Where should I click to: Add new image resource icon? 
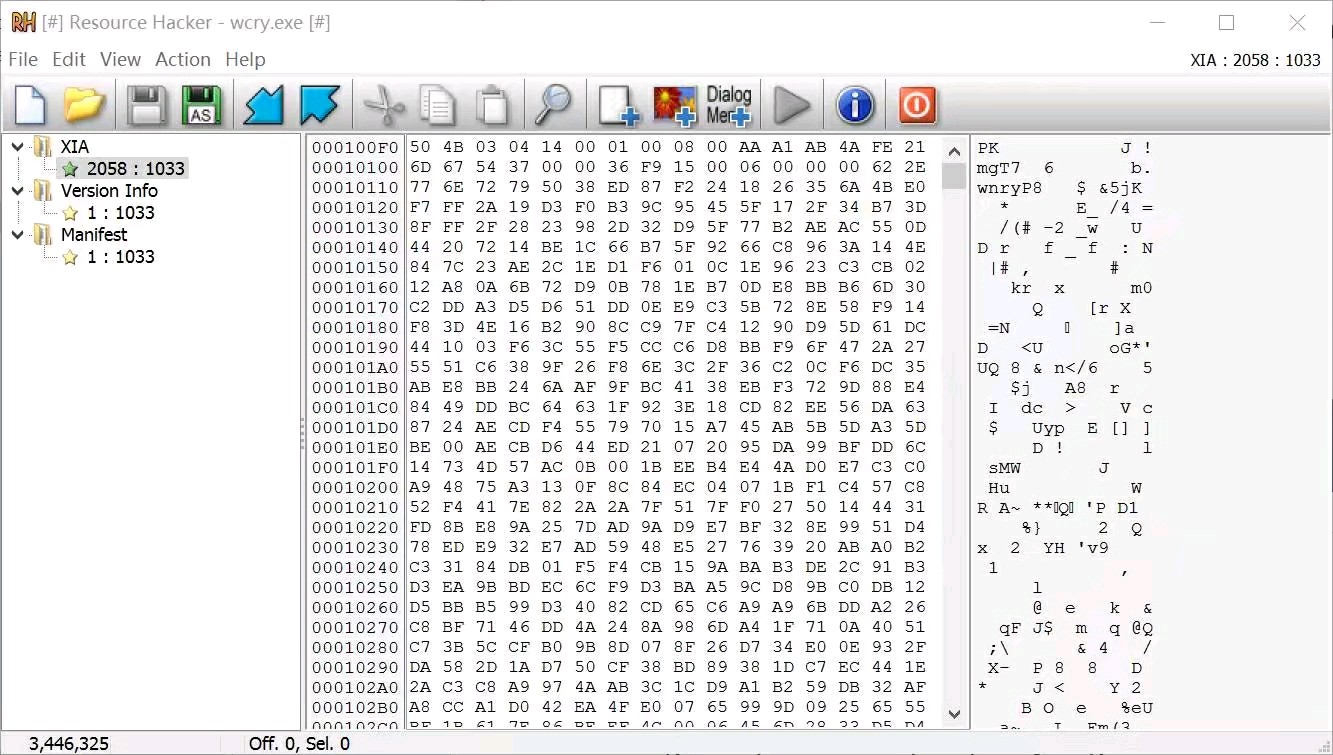click(674, 105)
